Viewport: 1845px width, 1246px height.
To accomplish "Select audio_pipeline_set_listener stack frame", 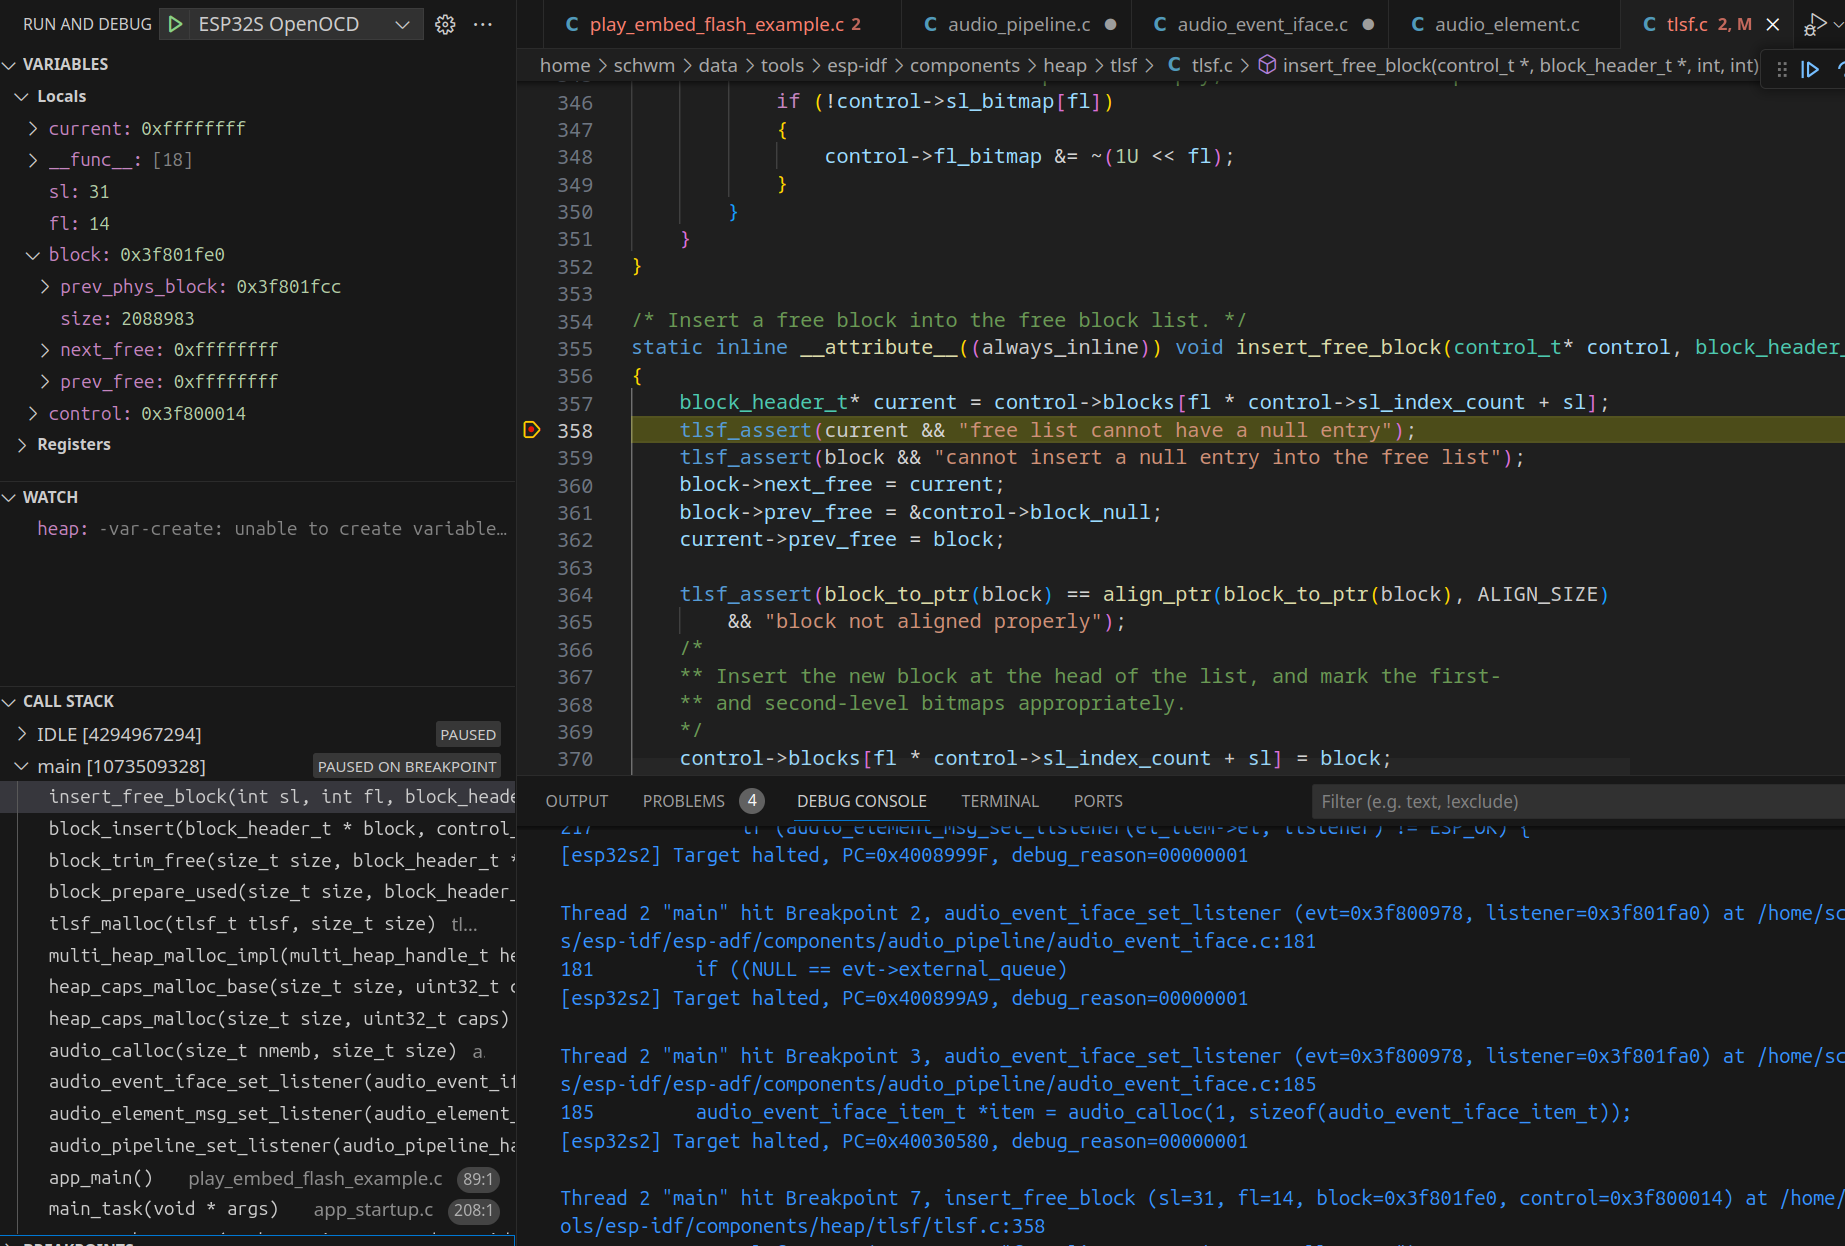I will [x=258, y=1146].
